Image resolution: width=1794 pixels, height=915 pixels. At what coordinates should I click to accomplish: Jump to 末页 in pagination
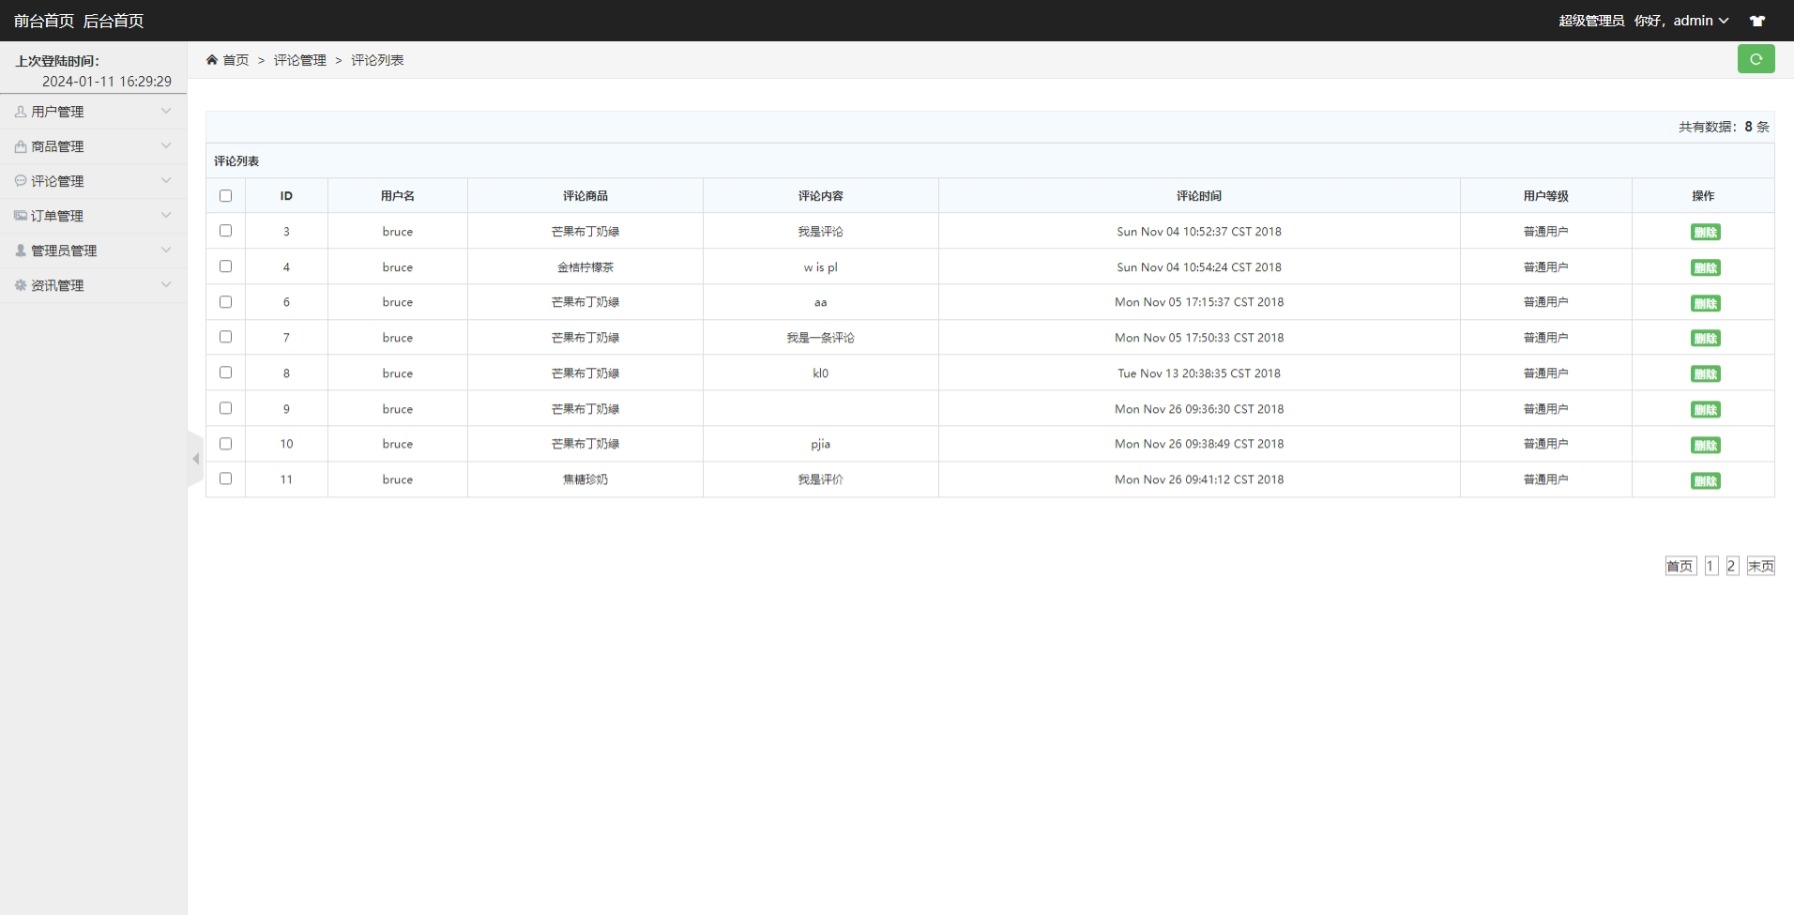(x=1761, y=566)
